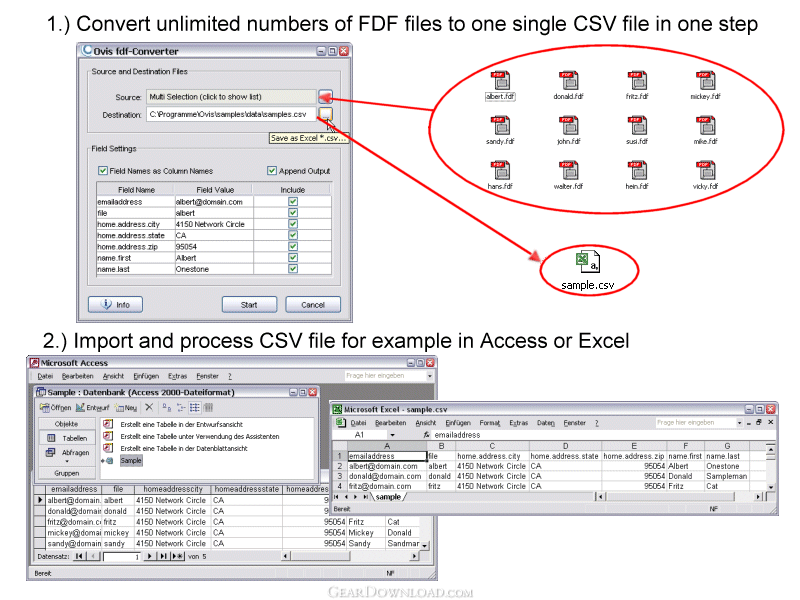Screen dimensions: 800x600
Task: Uncheck Include for name.first field
Action: pos(293,258)
